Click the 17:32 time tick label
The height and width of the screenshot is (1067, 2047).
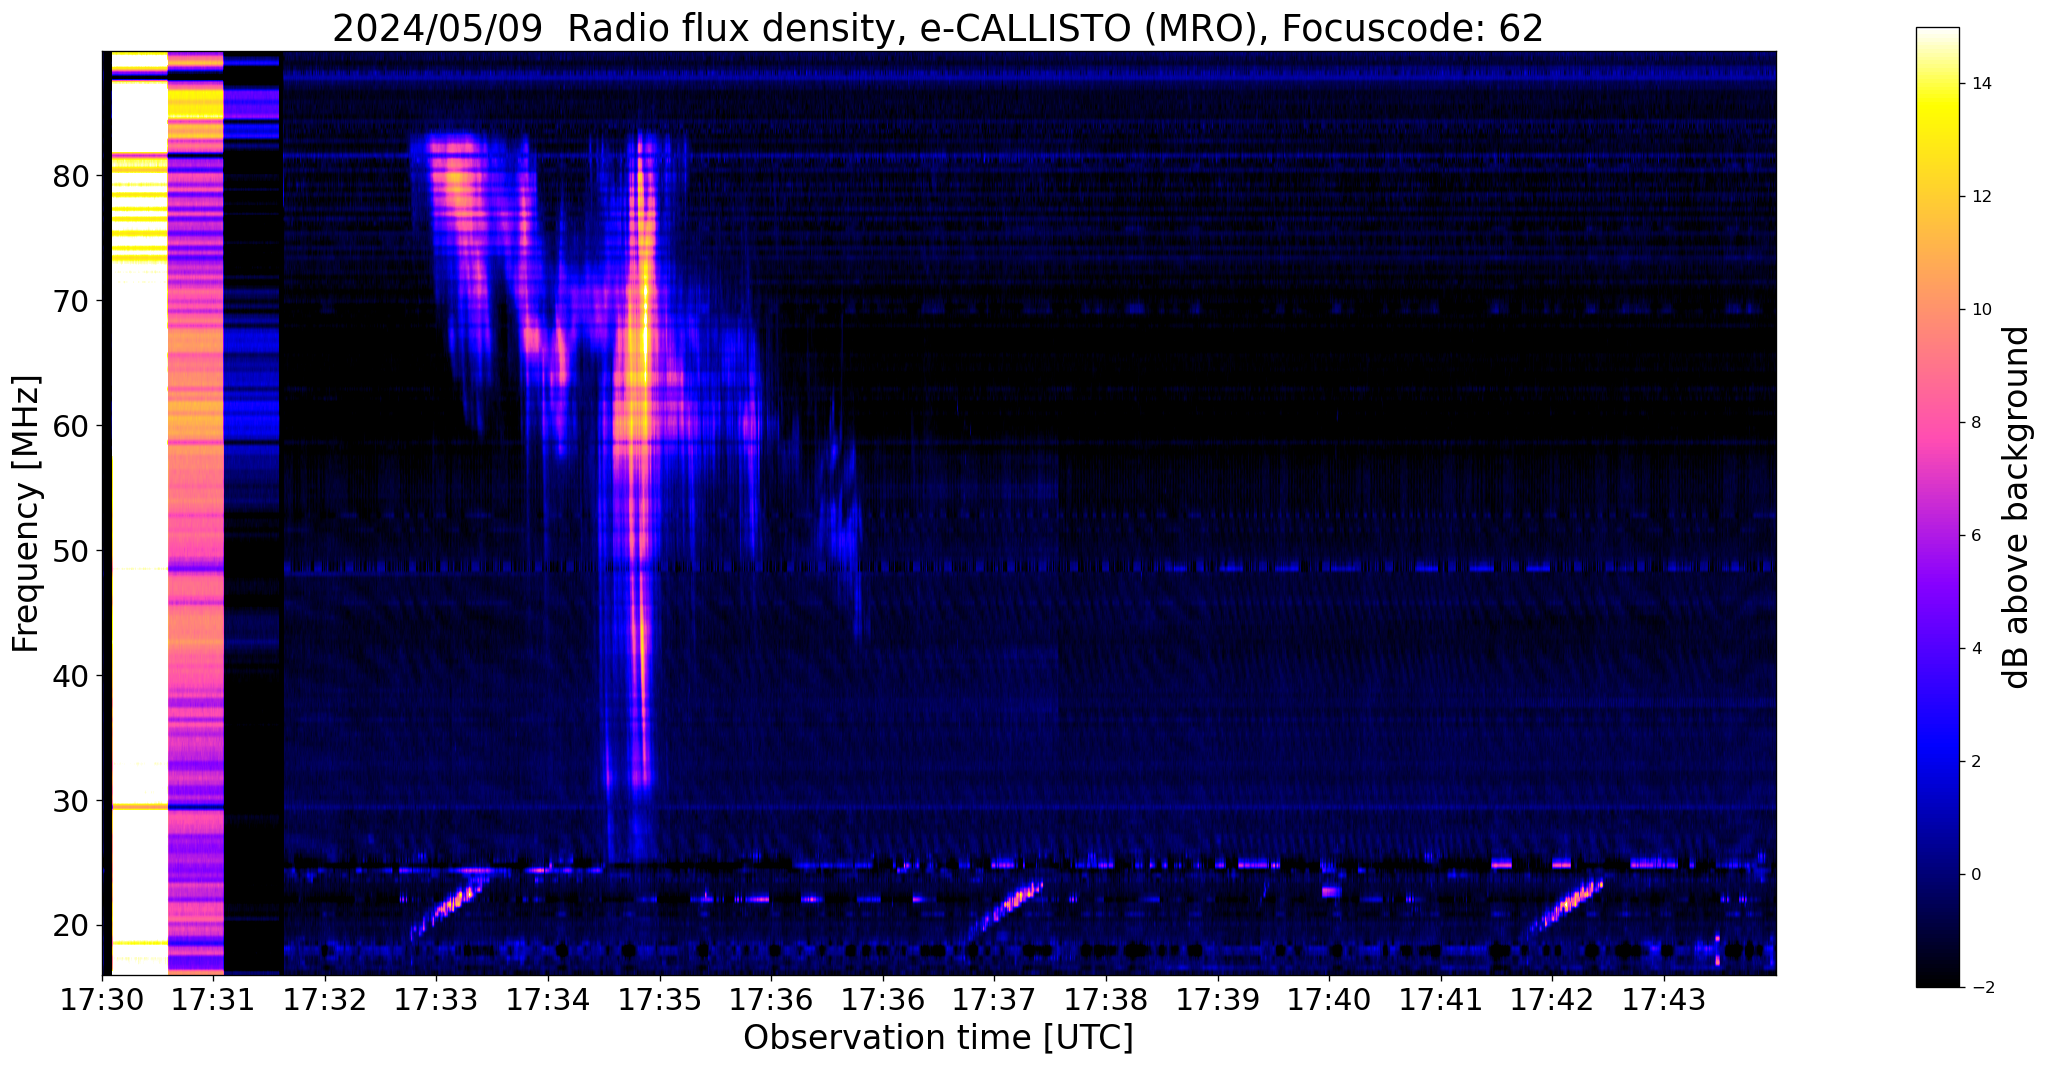[325, 999]
